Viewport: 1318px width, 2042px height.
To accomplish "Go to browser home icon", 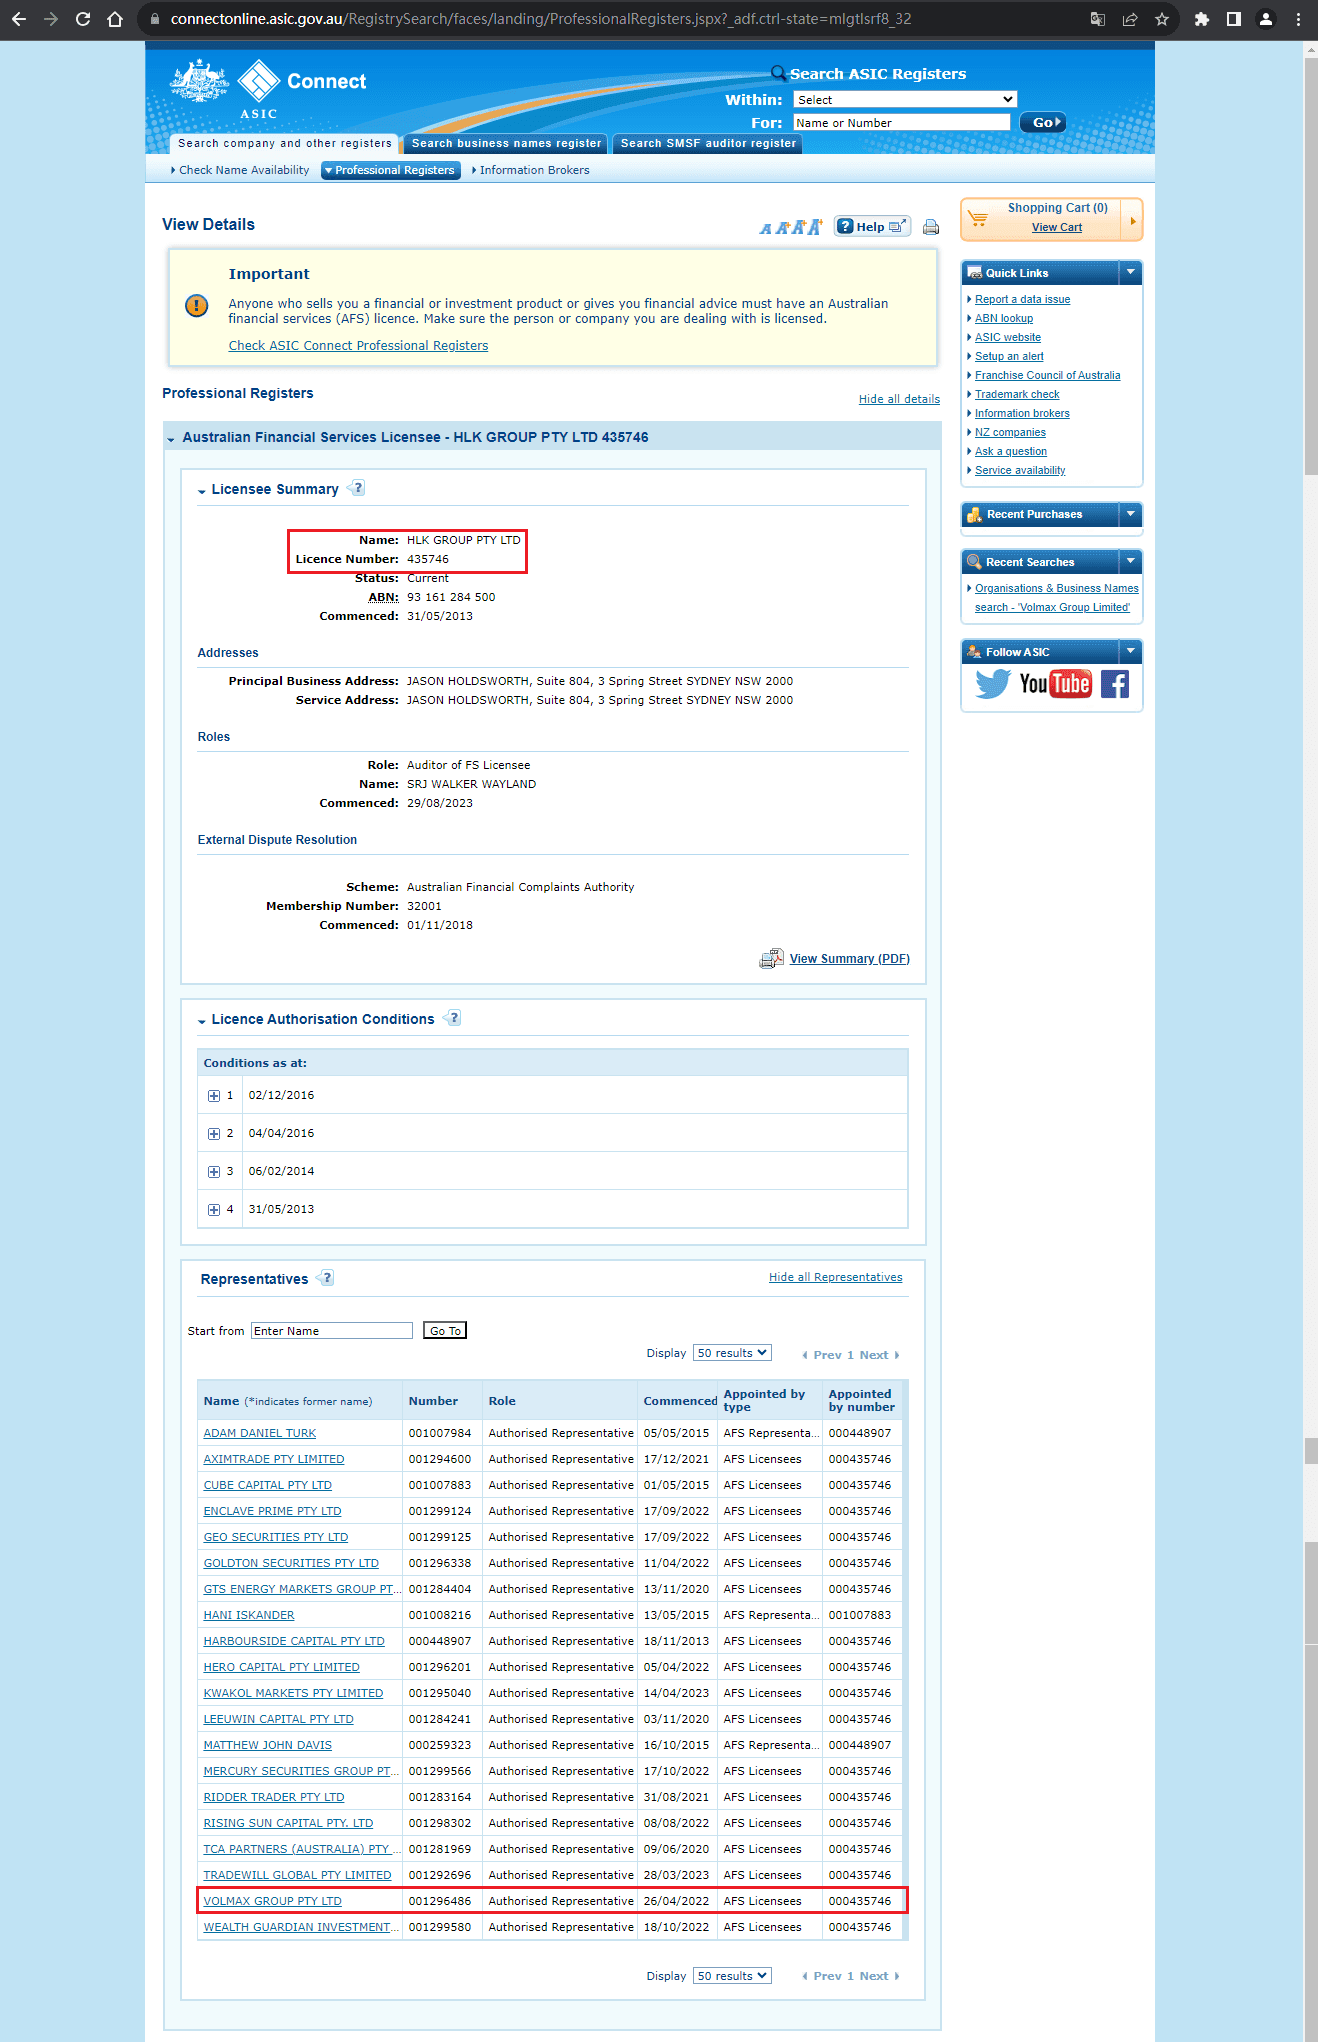I will (115, 19).
